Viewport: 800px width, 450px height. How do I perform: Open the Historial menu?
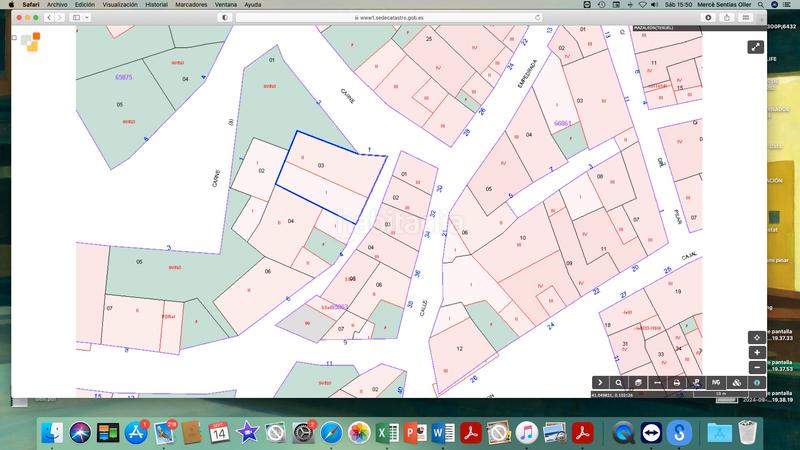coord(156,5)
